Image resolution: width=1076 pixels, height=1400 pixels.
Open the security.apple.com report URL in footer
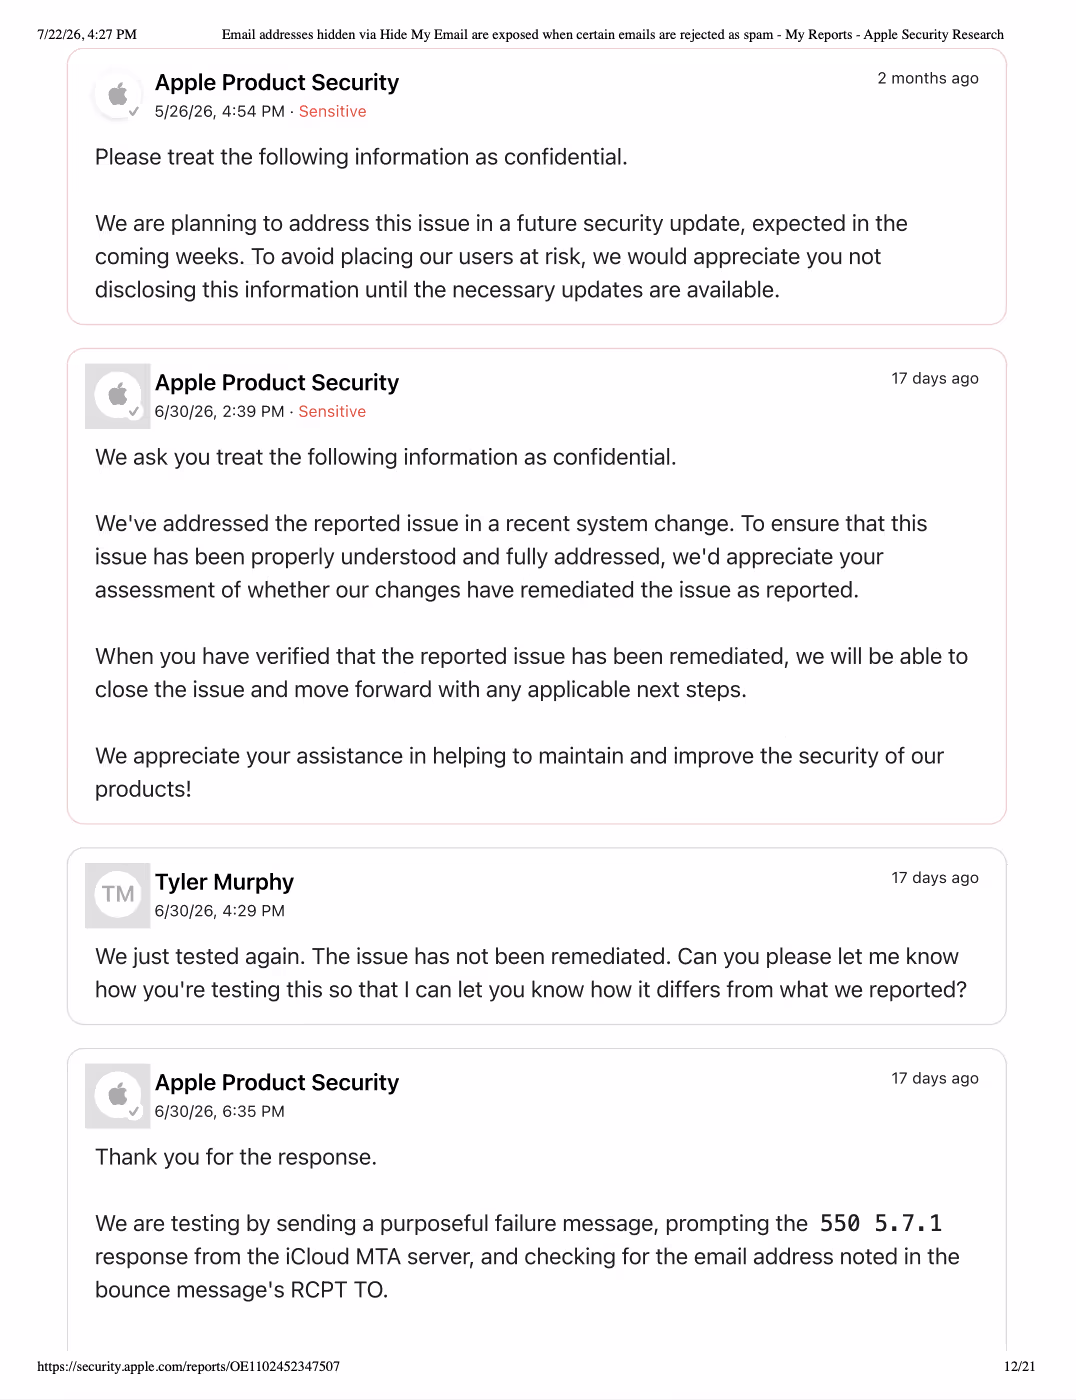pos(188,1366)
